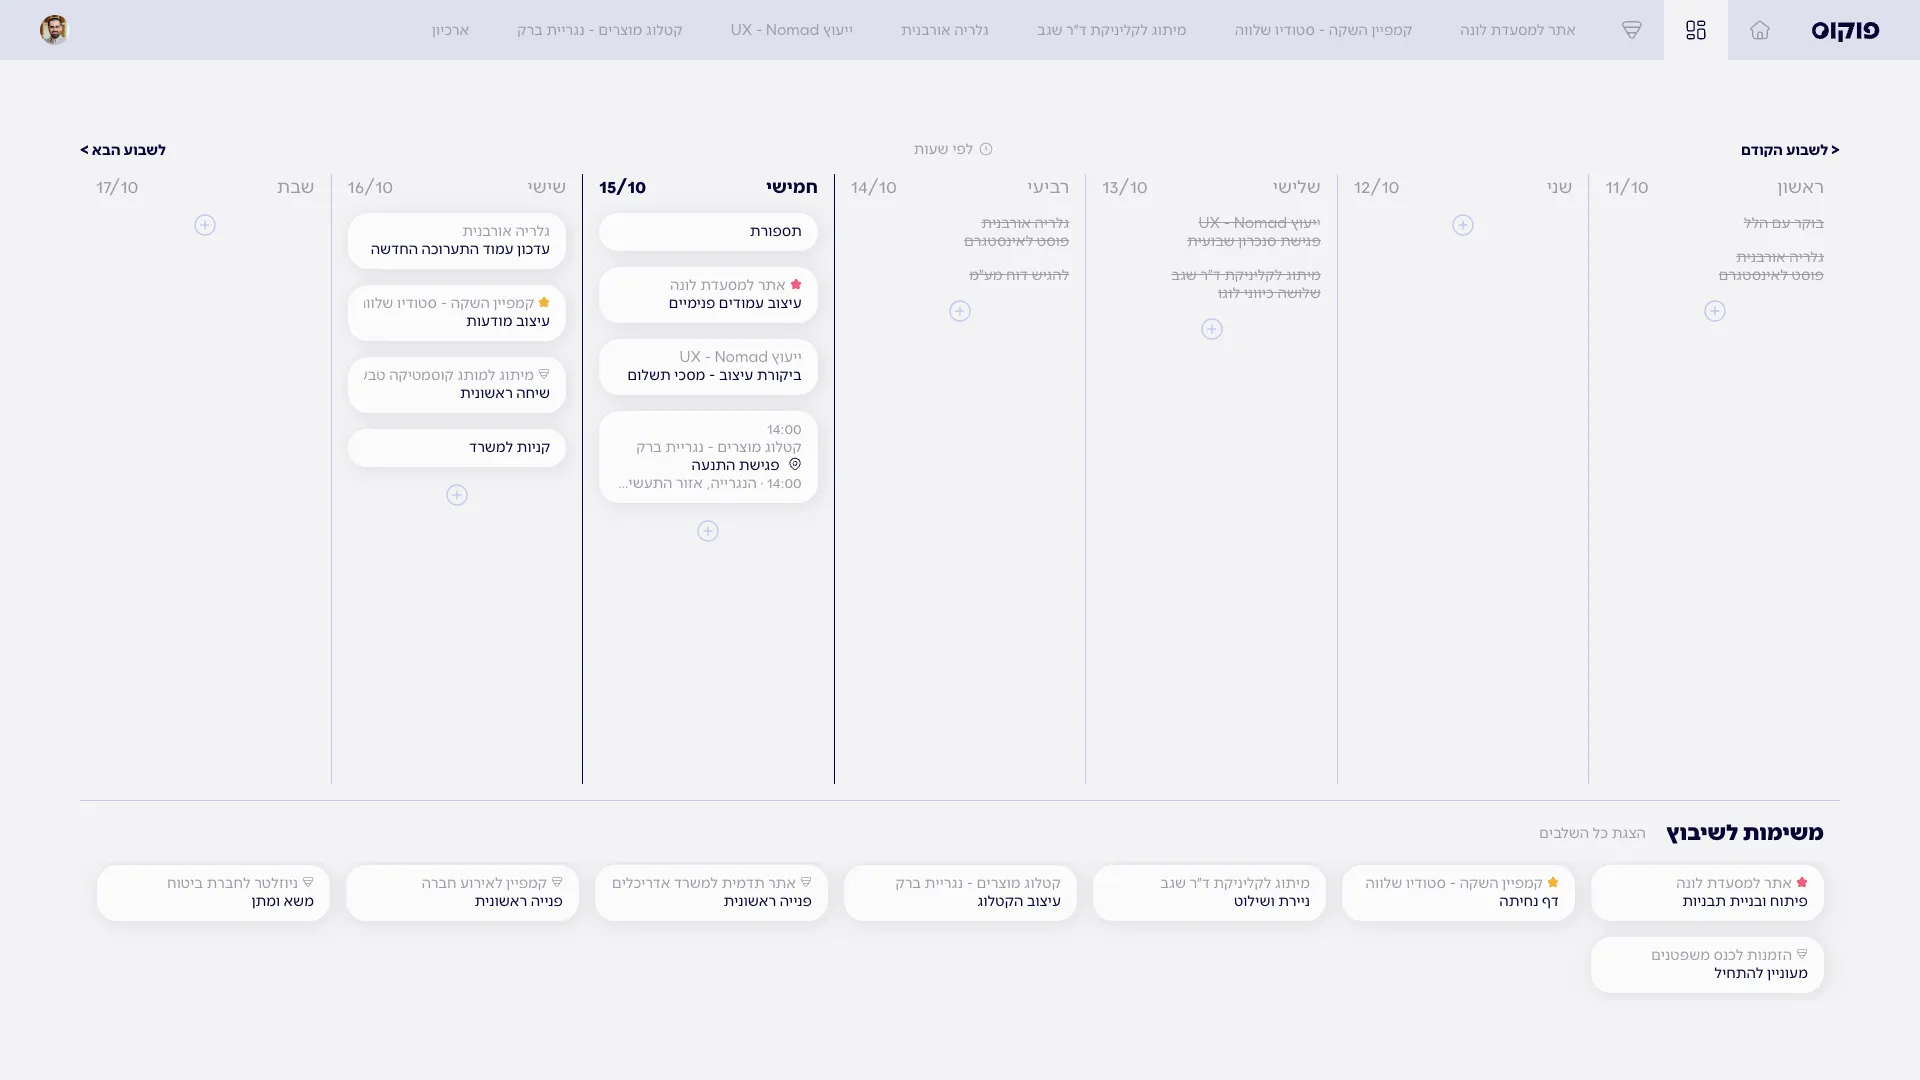Select backlog task פיתוח ובניית תבניות

click(1707, 893)
